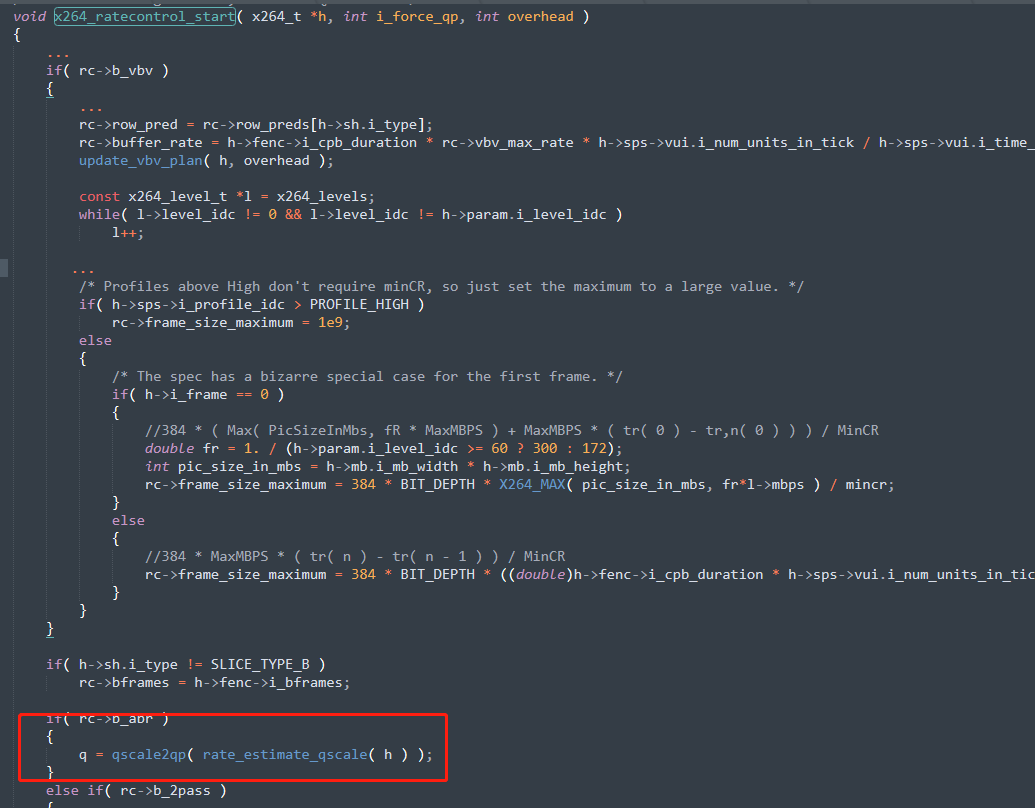Click the 'bizarre special case' comment
Screen dimensions: 1035x808
[x=367, y=376]
